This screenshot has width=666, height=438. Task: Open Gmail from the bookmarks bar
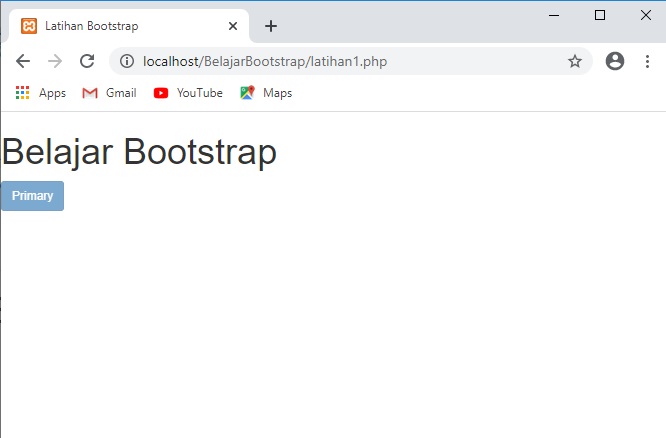109,93
